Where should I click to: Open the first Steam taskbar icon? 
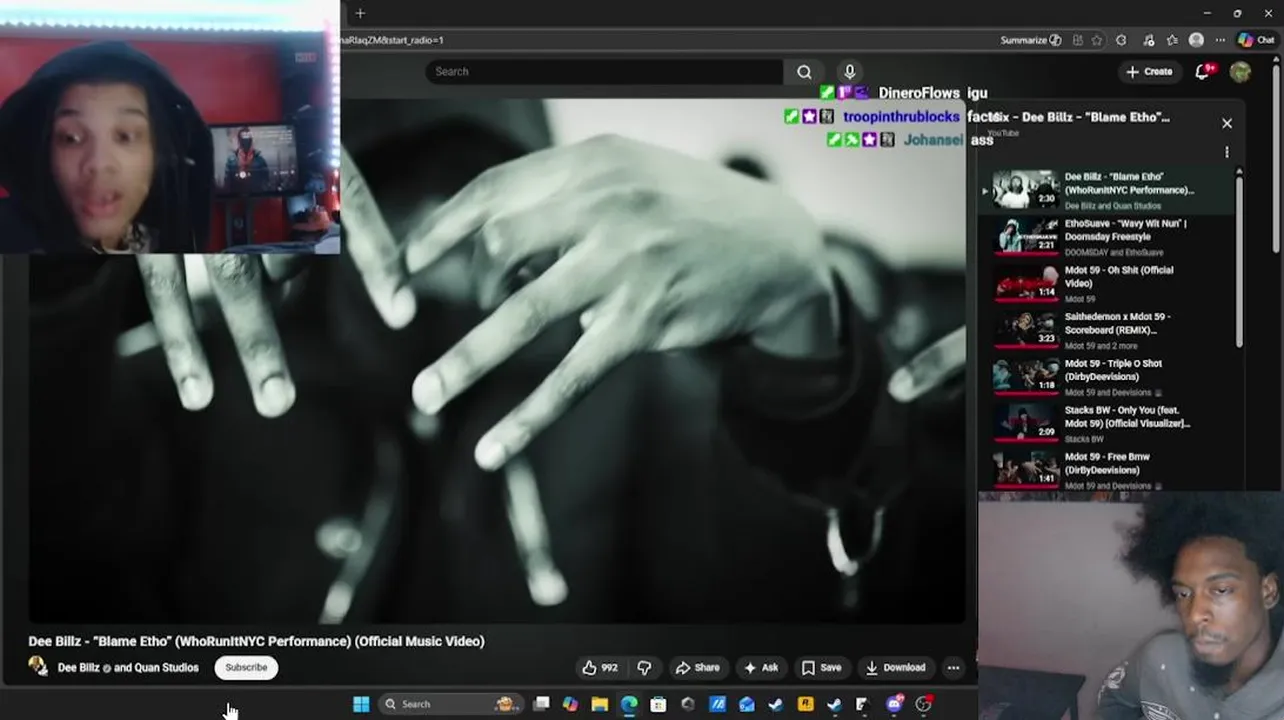coord(775,704)
